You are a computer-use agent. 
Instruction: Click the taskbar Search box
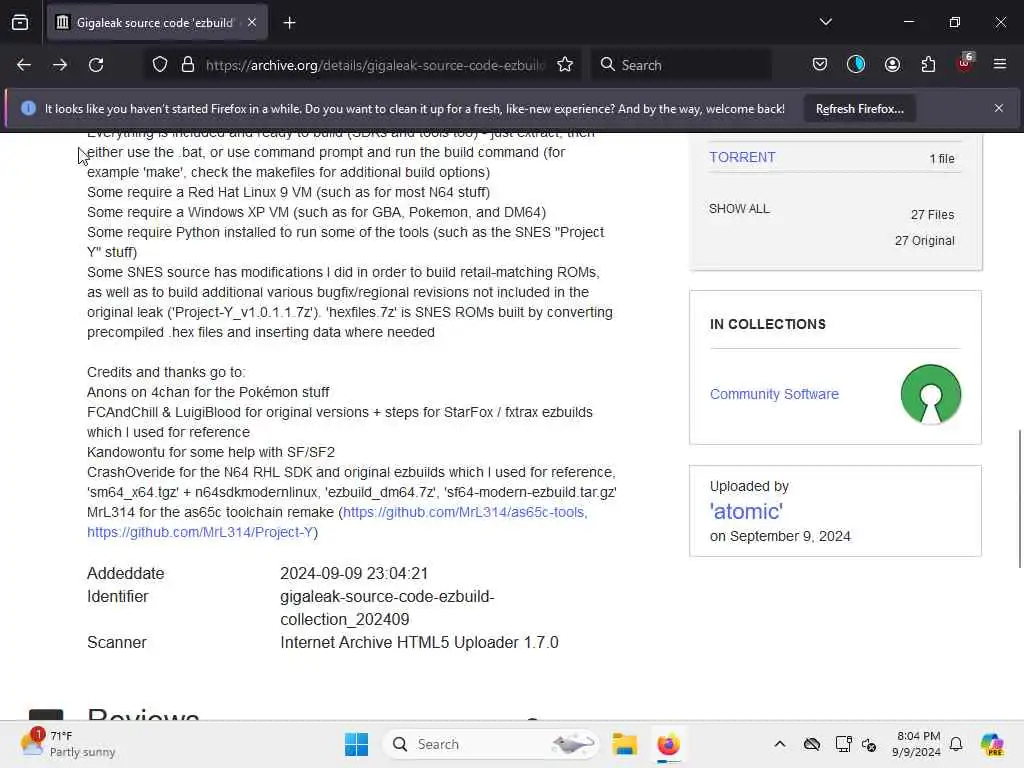(x=491, y=744)
